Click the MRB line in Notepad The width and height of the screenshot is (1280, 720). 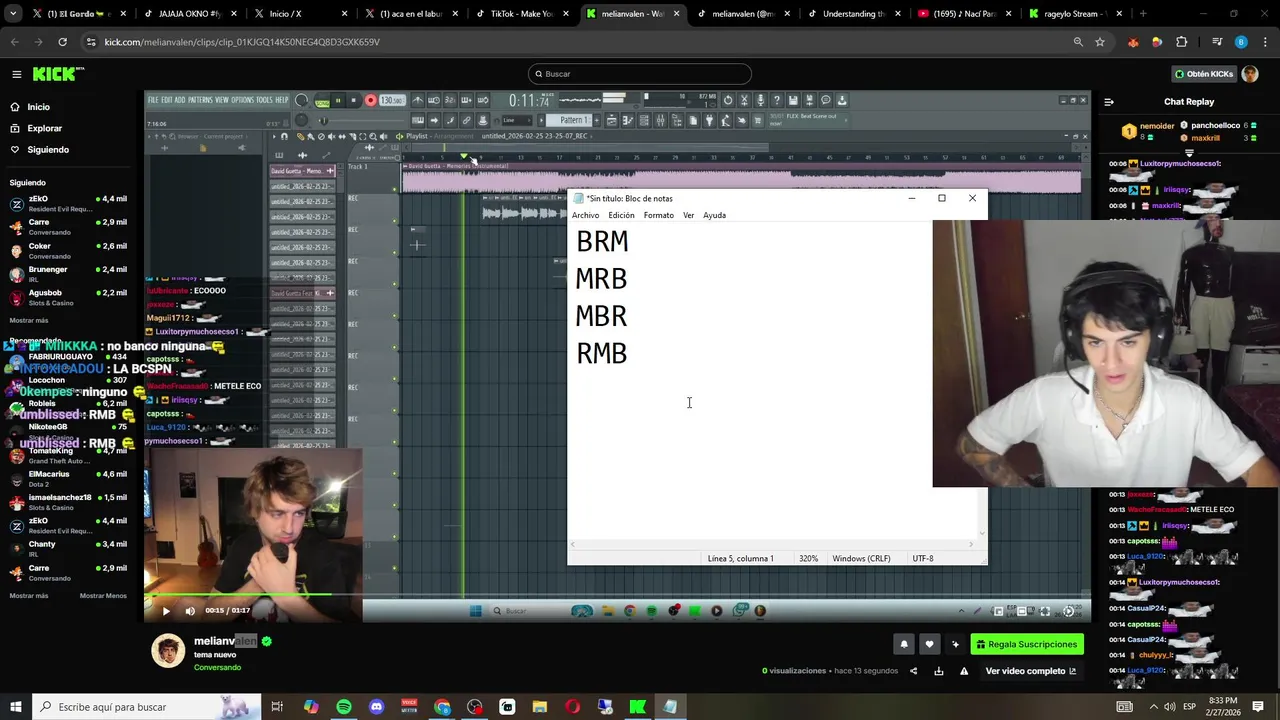pos(601,279)
